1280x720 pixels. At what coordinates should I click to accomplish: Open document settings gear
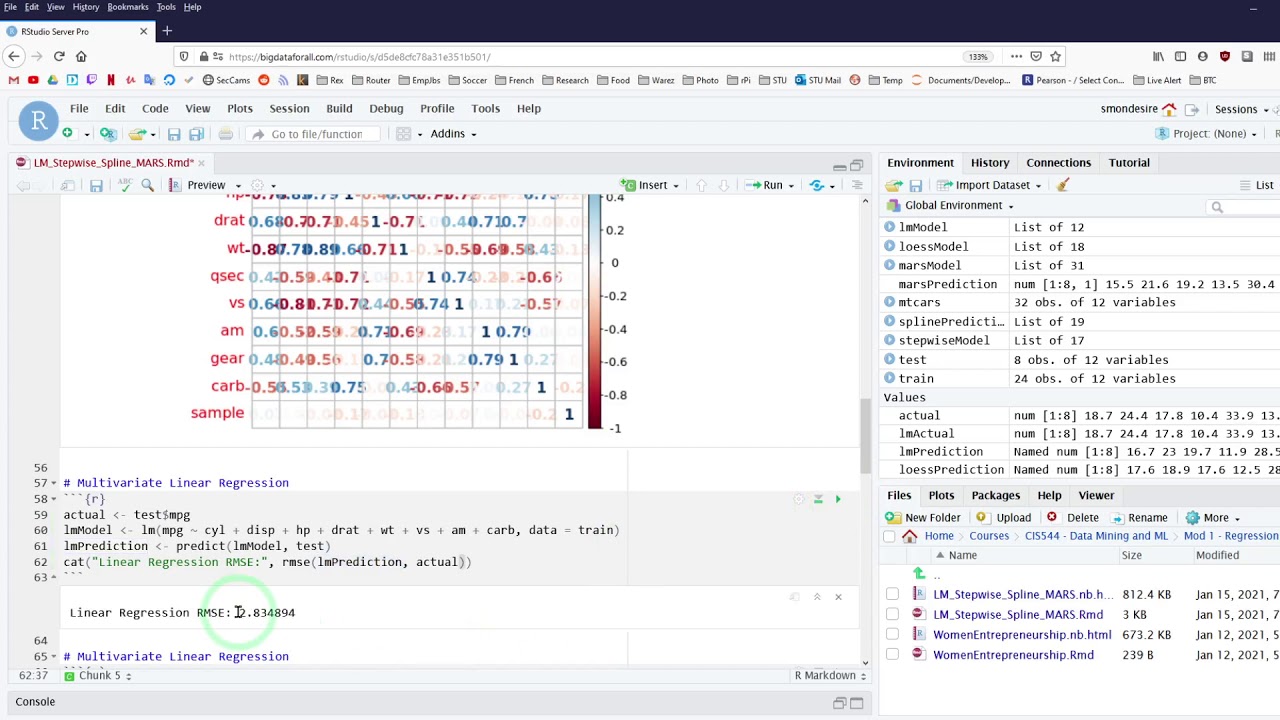[257, 185]
